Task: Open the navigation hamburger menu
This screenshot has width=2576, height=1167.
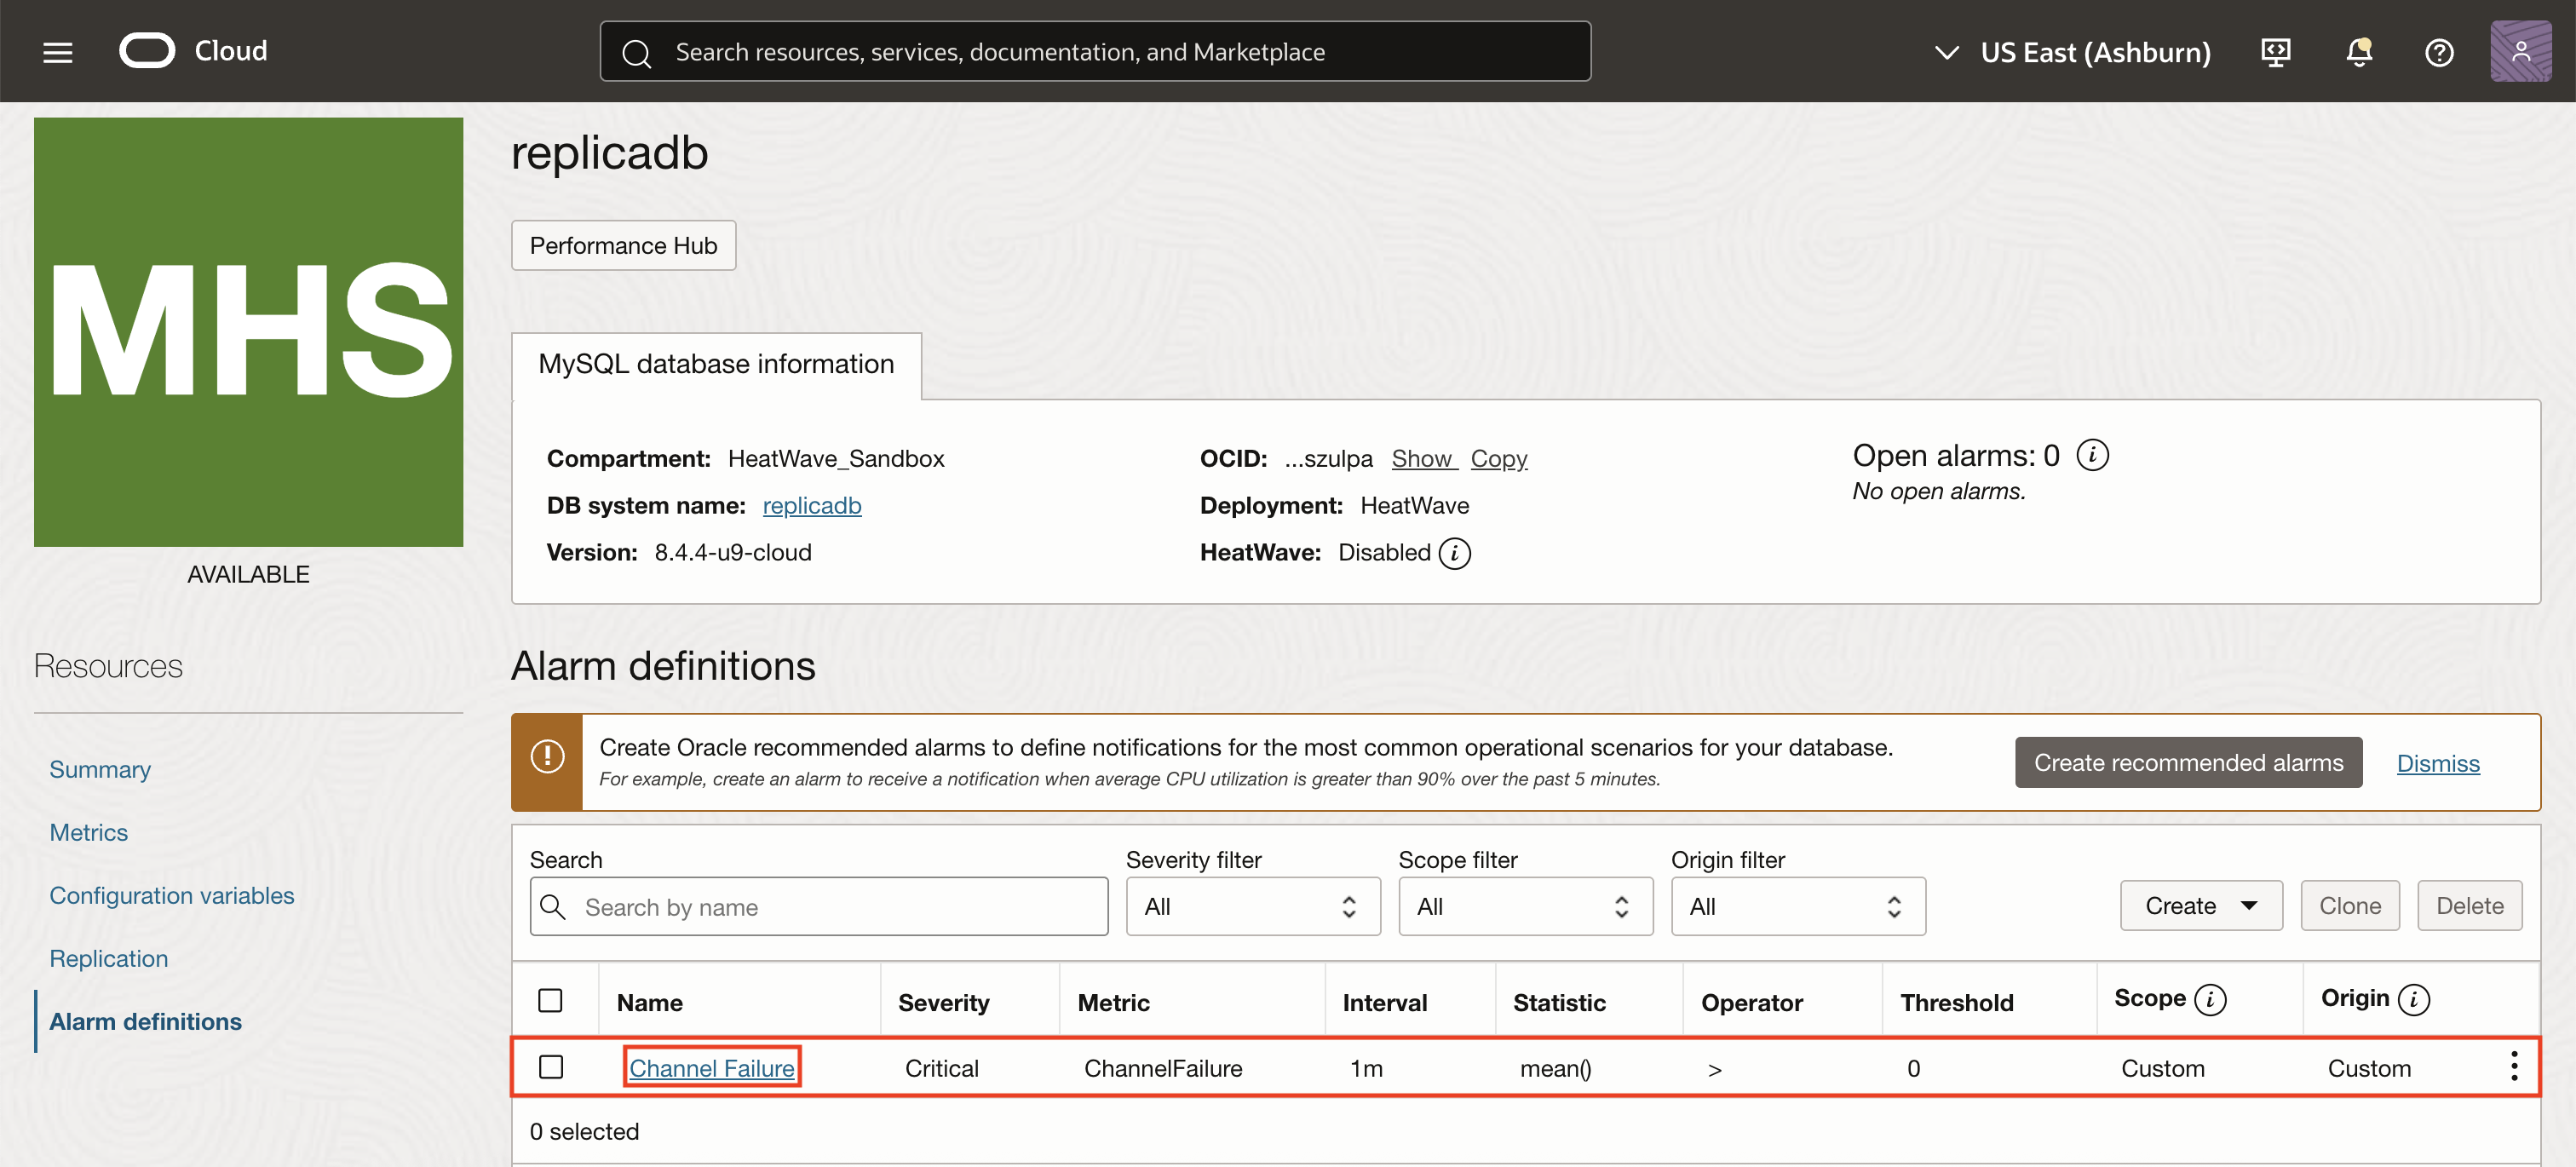Action: [x=57, y=51]
